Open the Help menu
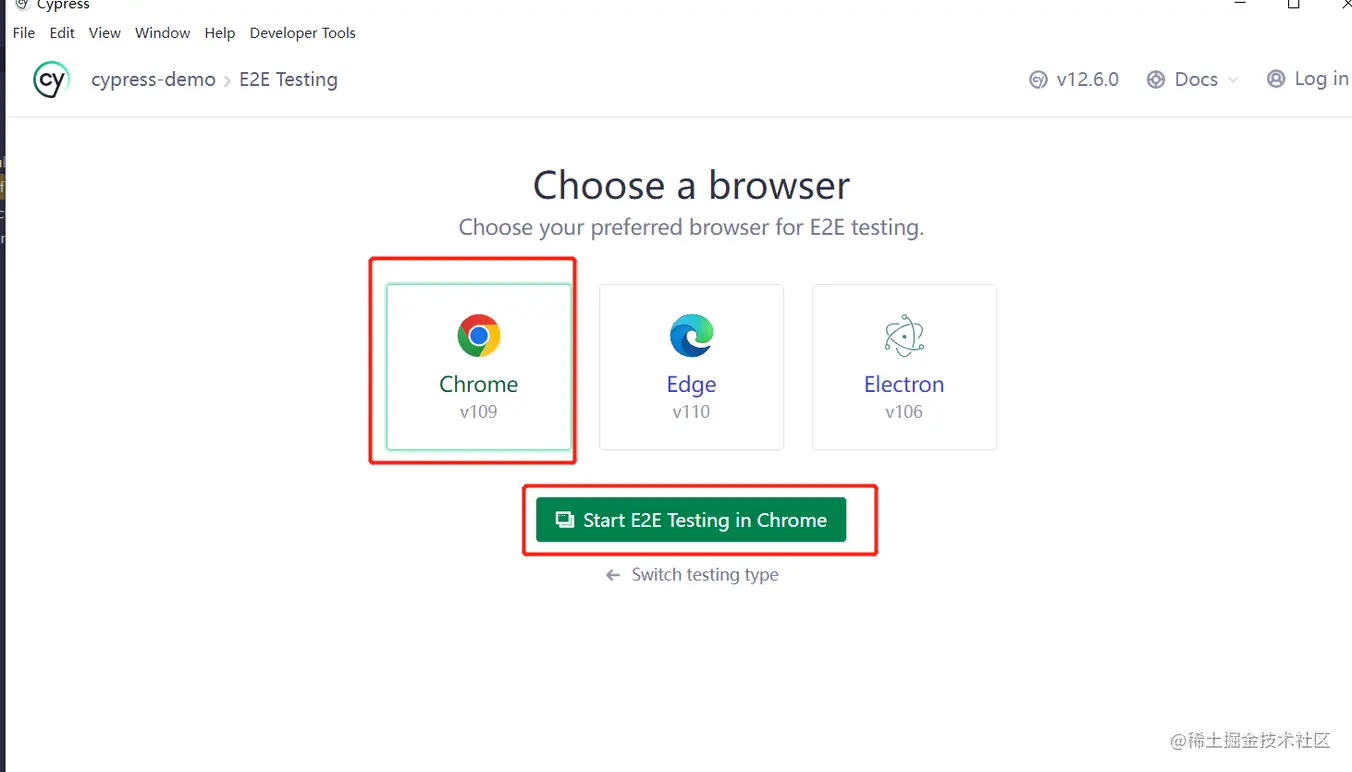 pyautogui.click(x=220, y=33)
